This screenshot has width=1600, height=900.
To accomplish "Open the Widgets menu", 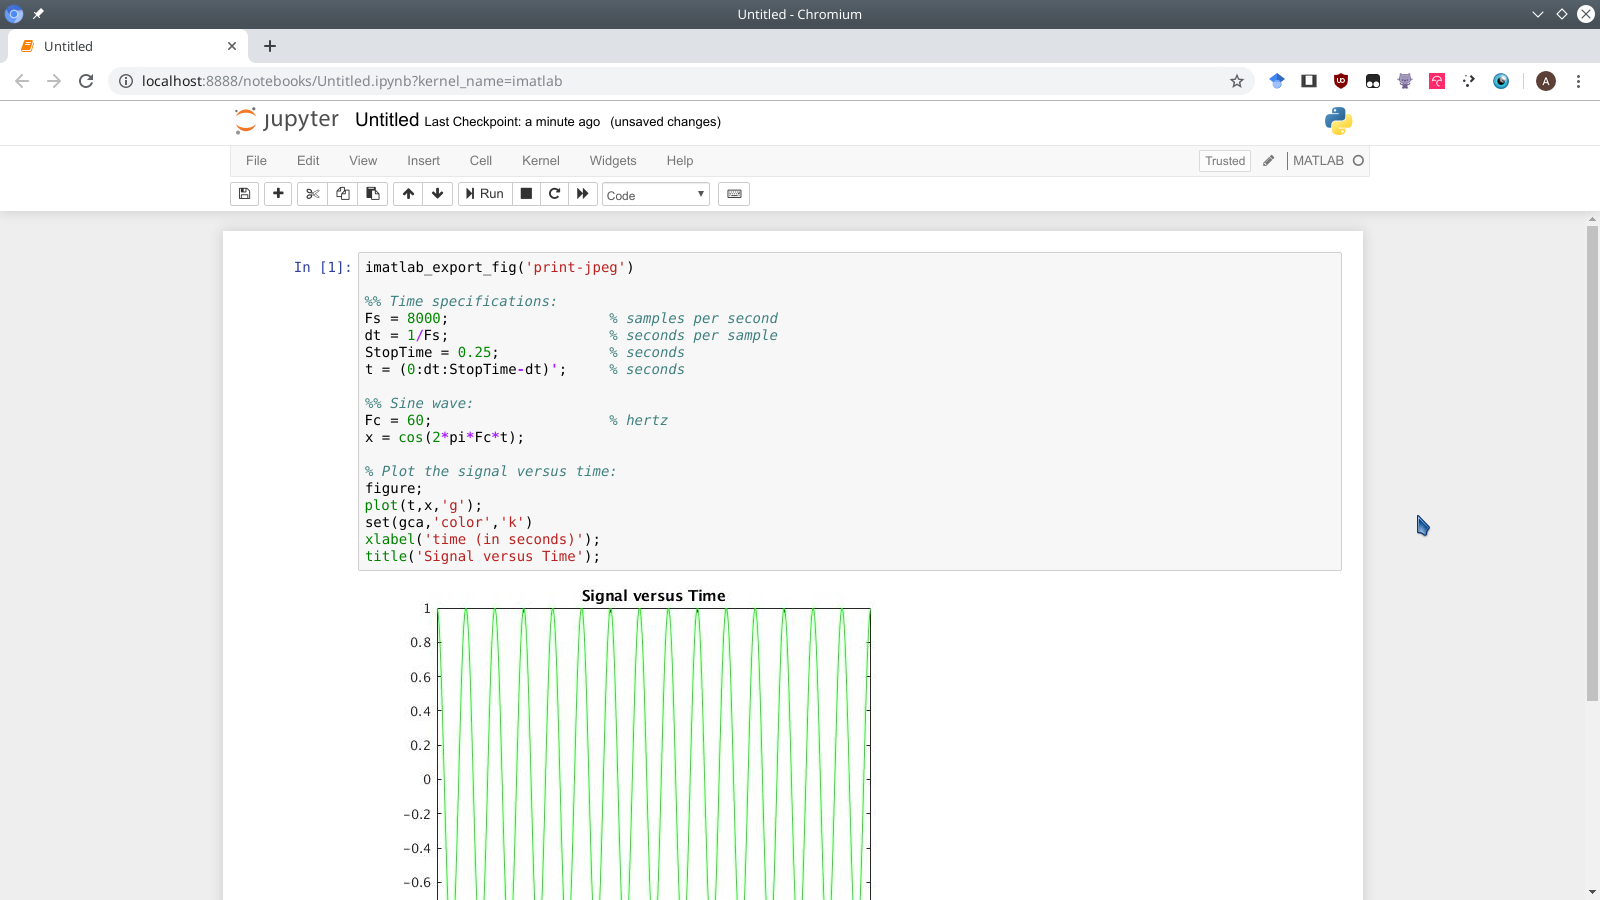I will 612,161.
